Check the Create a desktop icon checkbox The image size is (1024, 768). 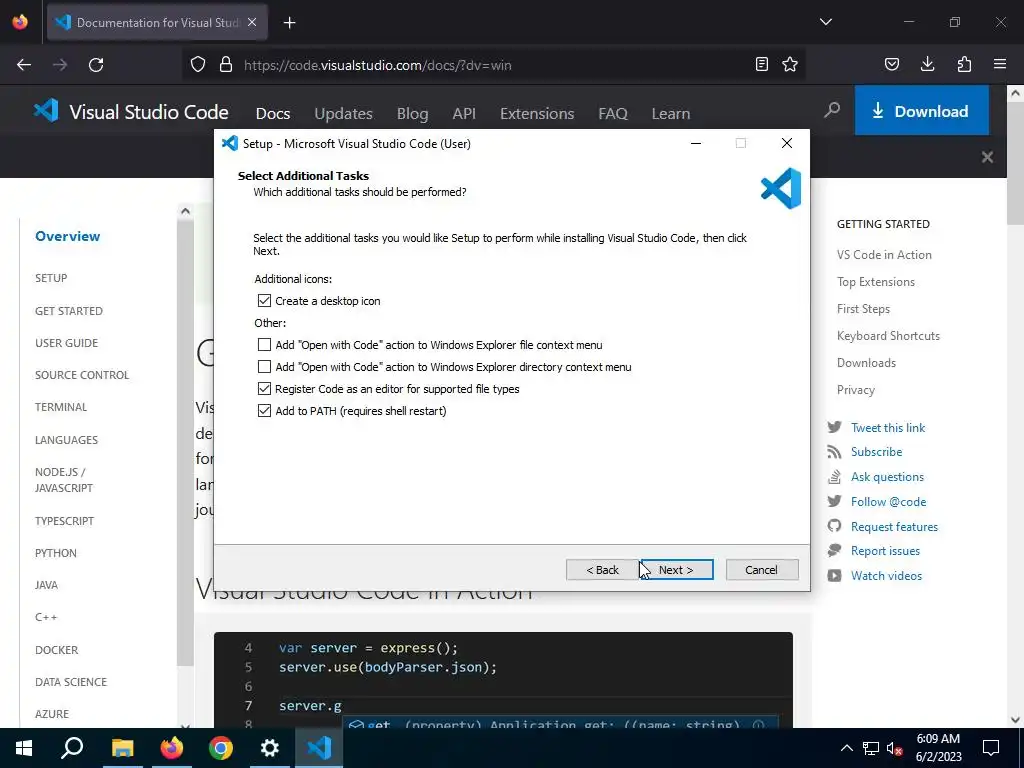264,301
